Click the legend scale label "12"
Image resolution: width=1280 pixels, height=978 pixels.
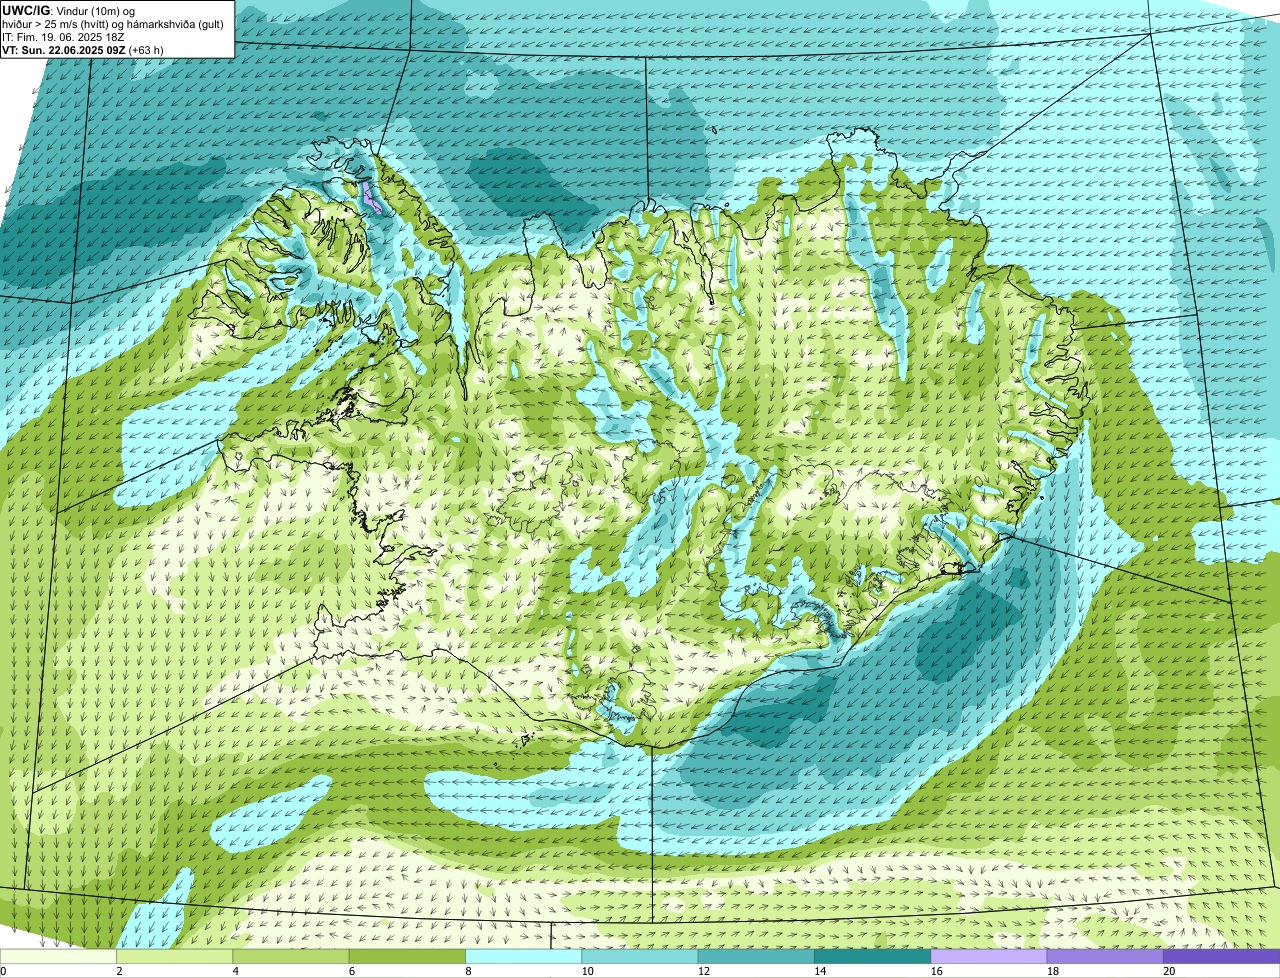tap(703, 971)
